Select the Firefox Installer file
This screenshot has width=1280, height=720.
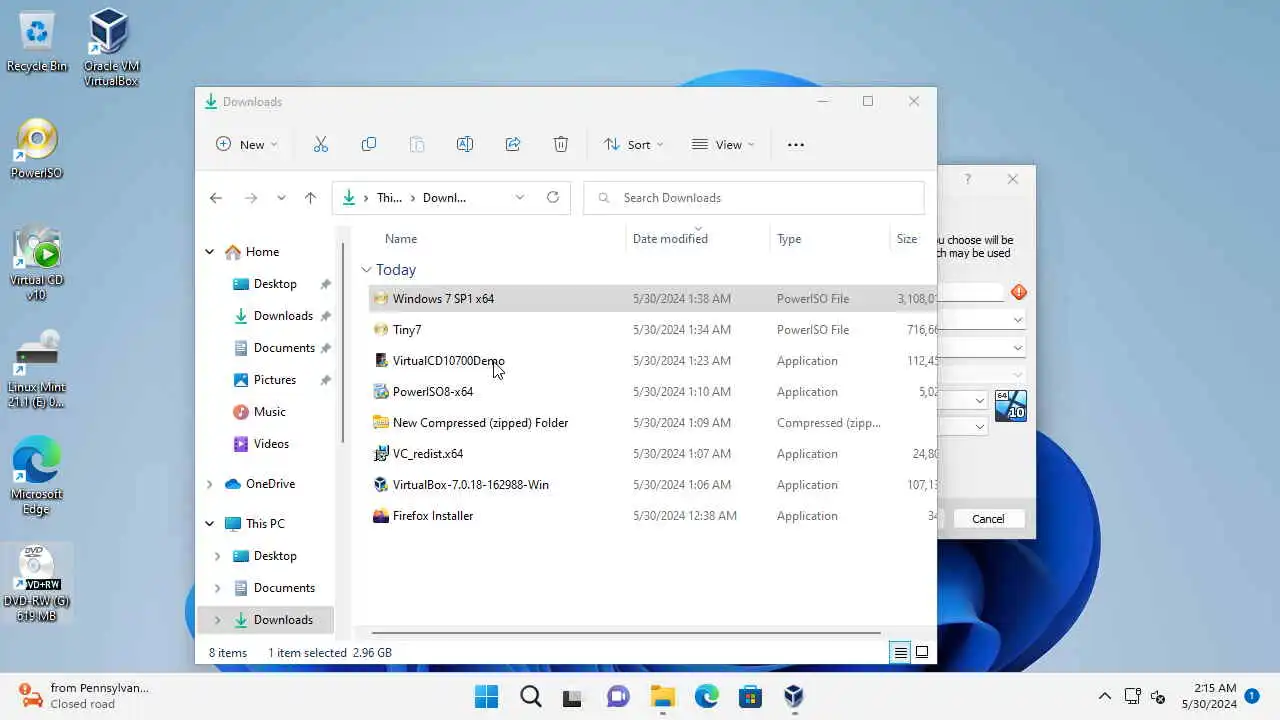(652, 516)
